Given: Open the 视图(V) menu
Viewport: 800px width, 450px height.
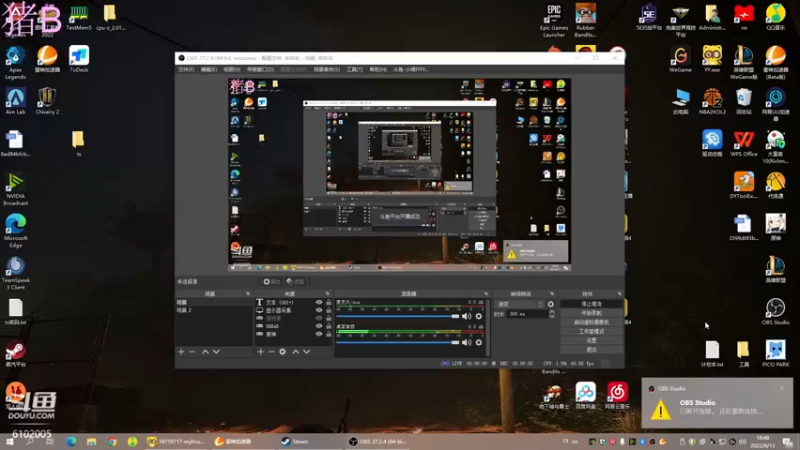Looking at the screenshot, I should (x=232, y=69).
